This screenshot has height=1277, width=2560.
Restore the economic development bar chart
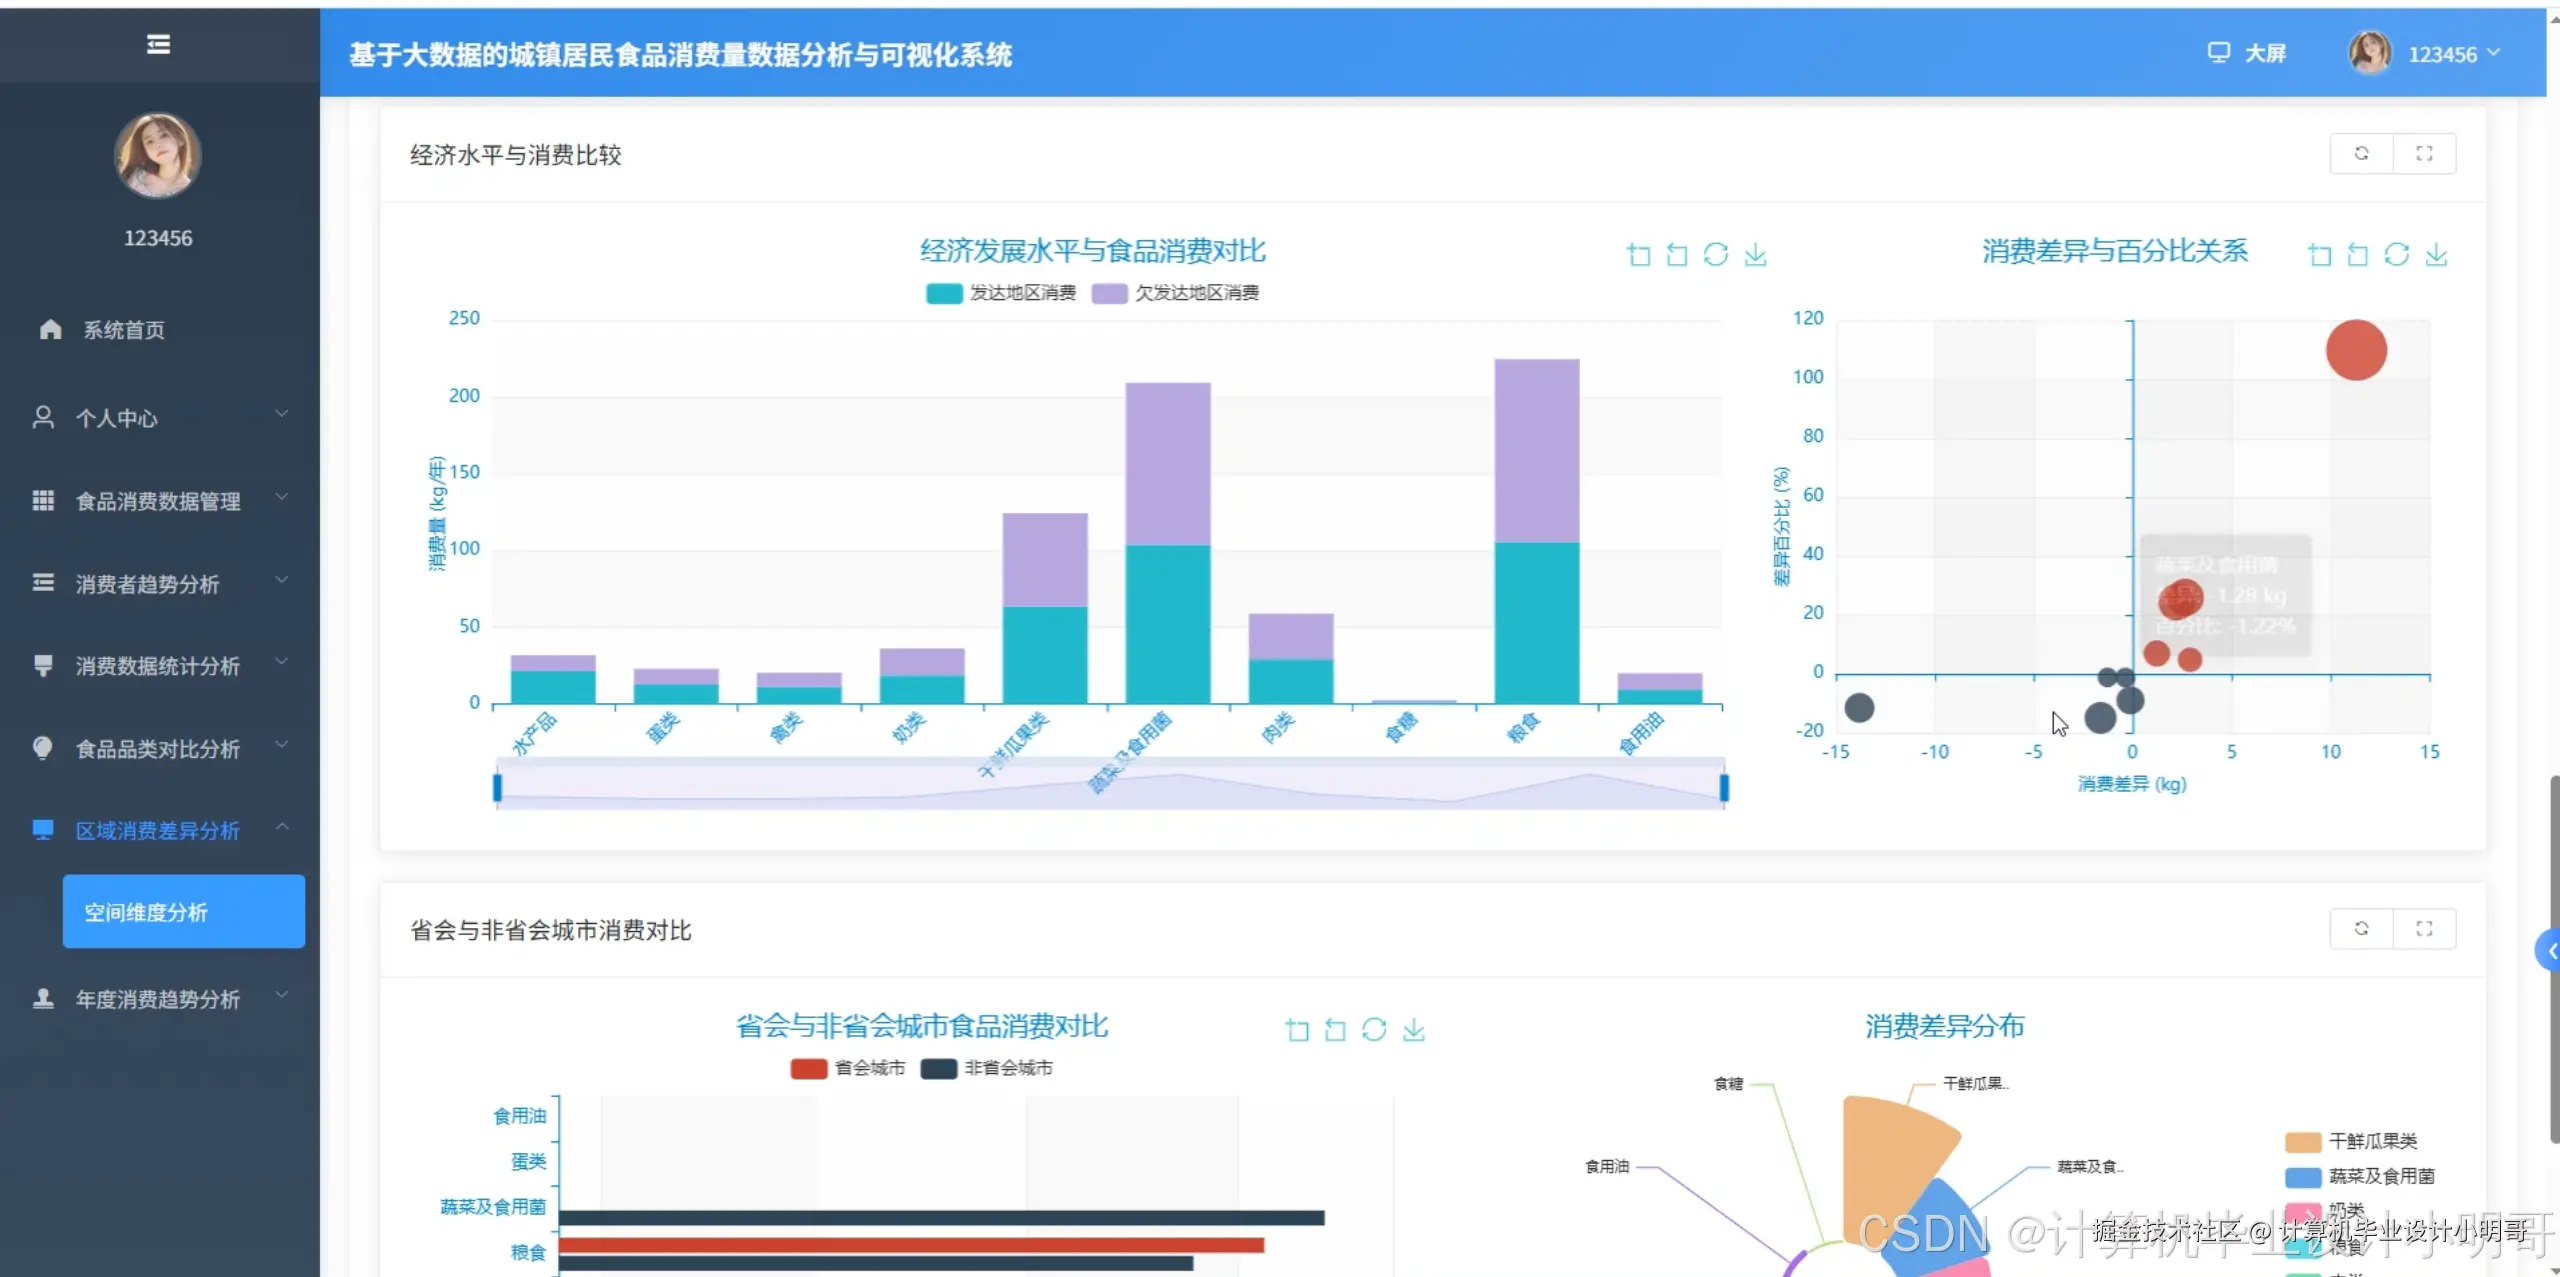coord(1716,255)
